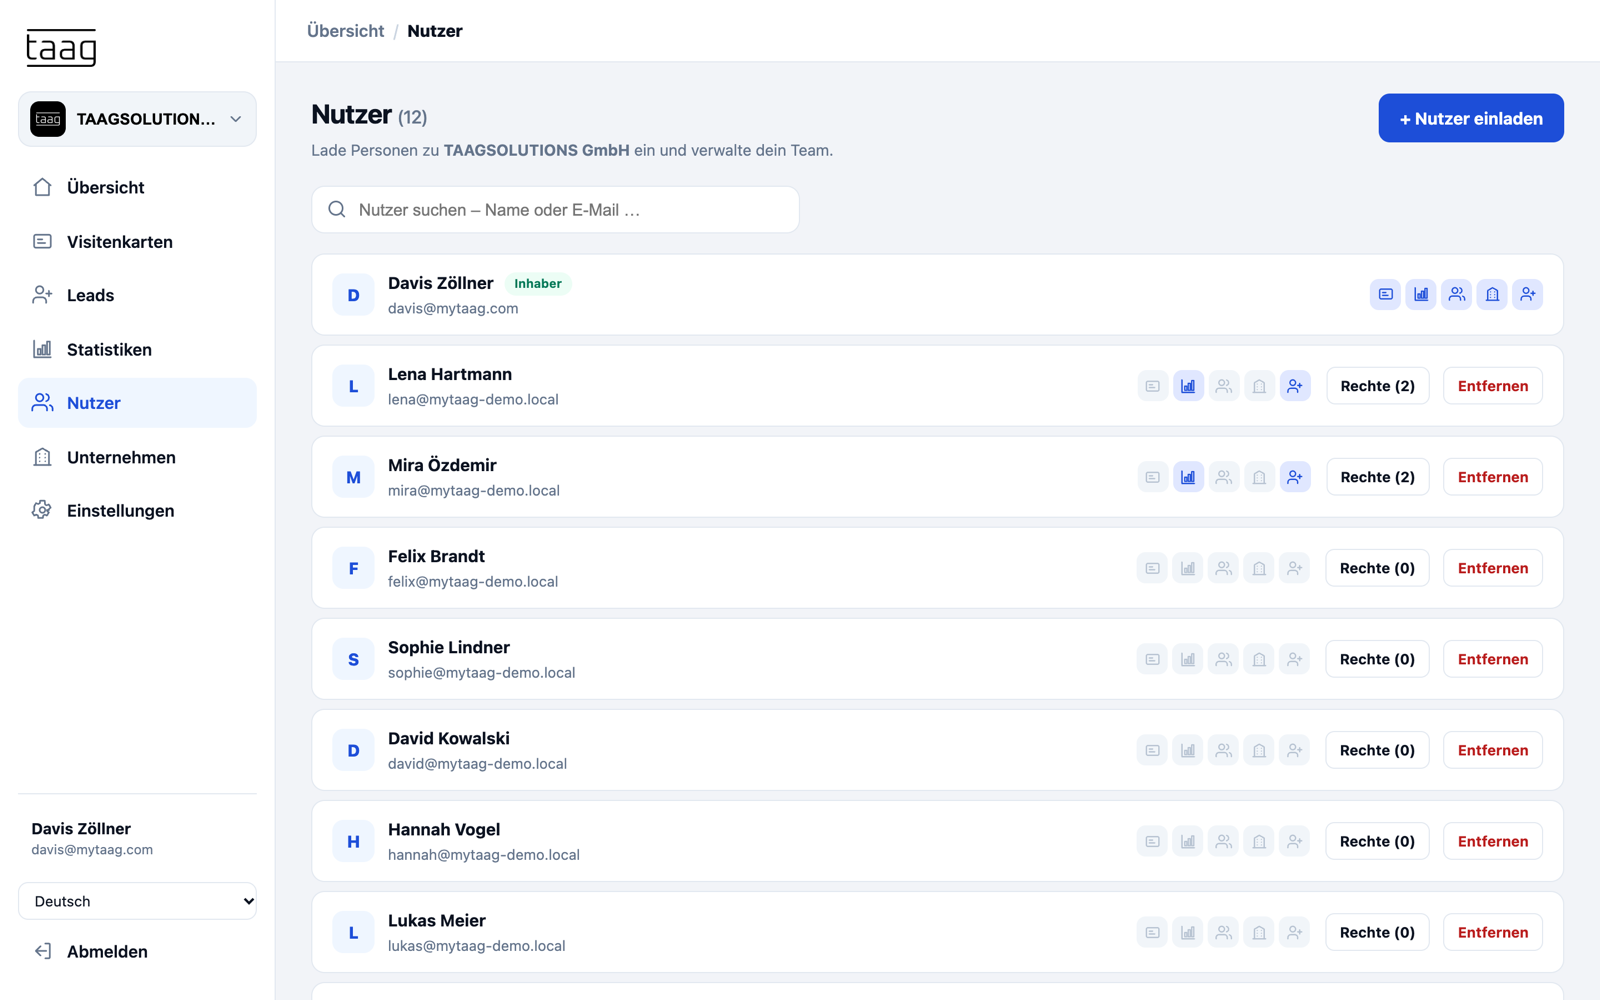Click the taag logo in sidebar
The height and width of the screenshot is (1000, 1600).
(61, 47)
